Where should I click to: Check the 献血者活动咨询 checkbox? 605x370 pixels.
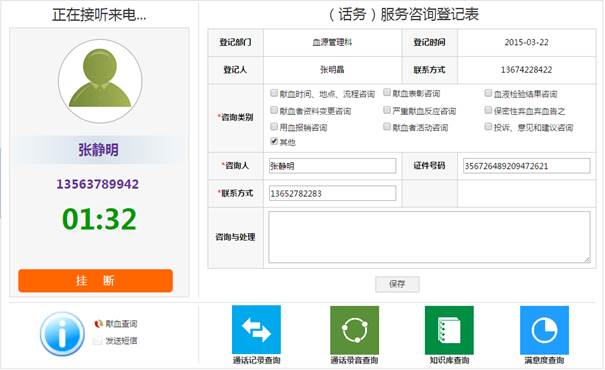coord(387,126)
